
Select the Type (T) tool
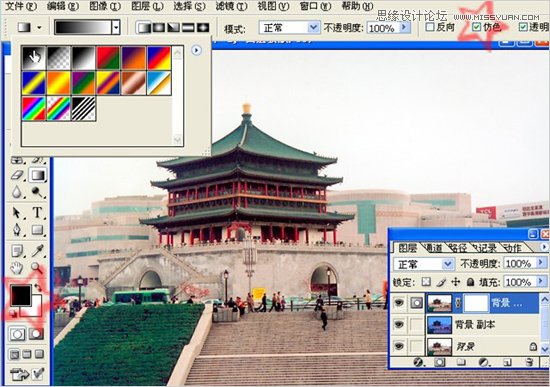pos(38,213)
